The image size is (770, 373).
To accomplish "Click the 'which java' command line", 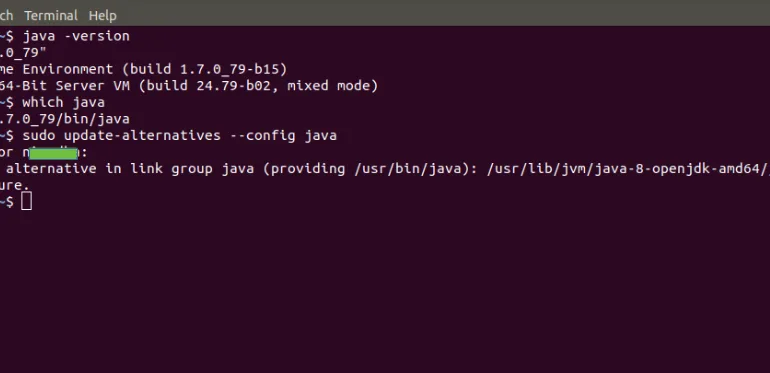I will (x=63, y=103).
